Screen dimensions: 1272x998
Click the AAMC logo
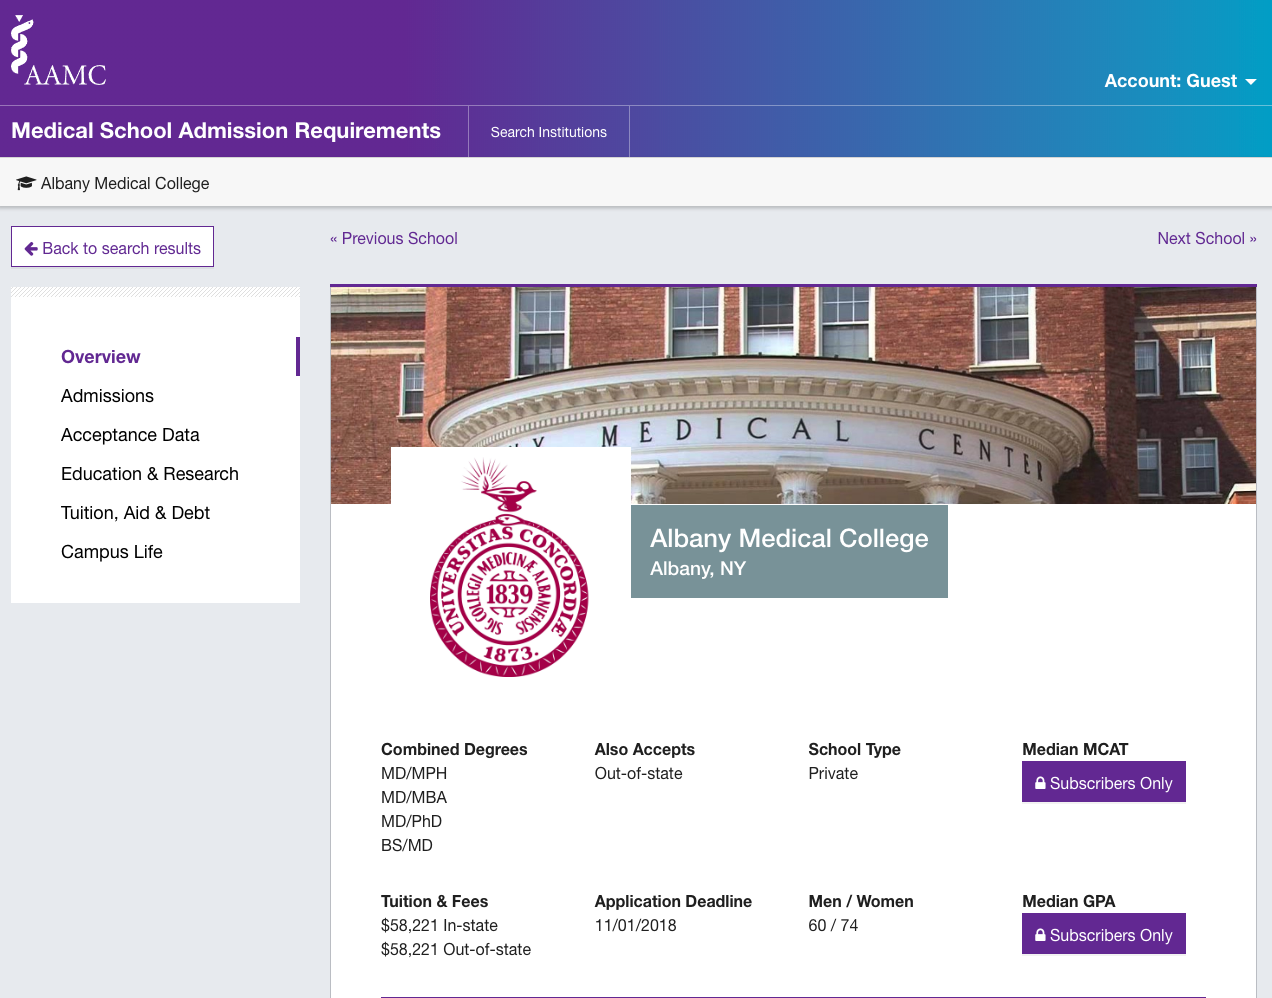[58, 52]
